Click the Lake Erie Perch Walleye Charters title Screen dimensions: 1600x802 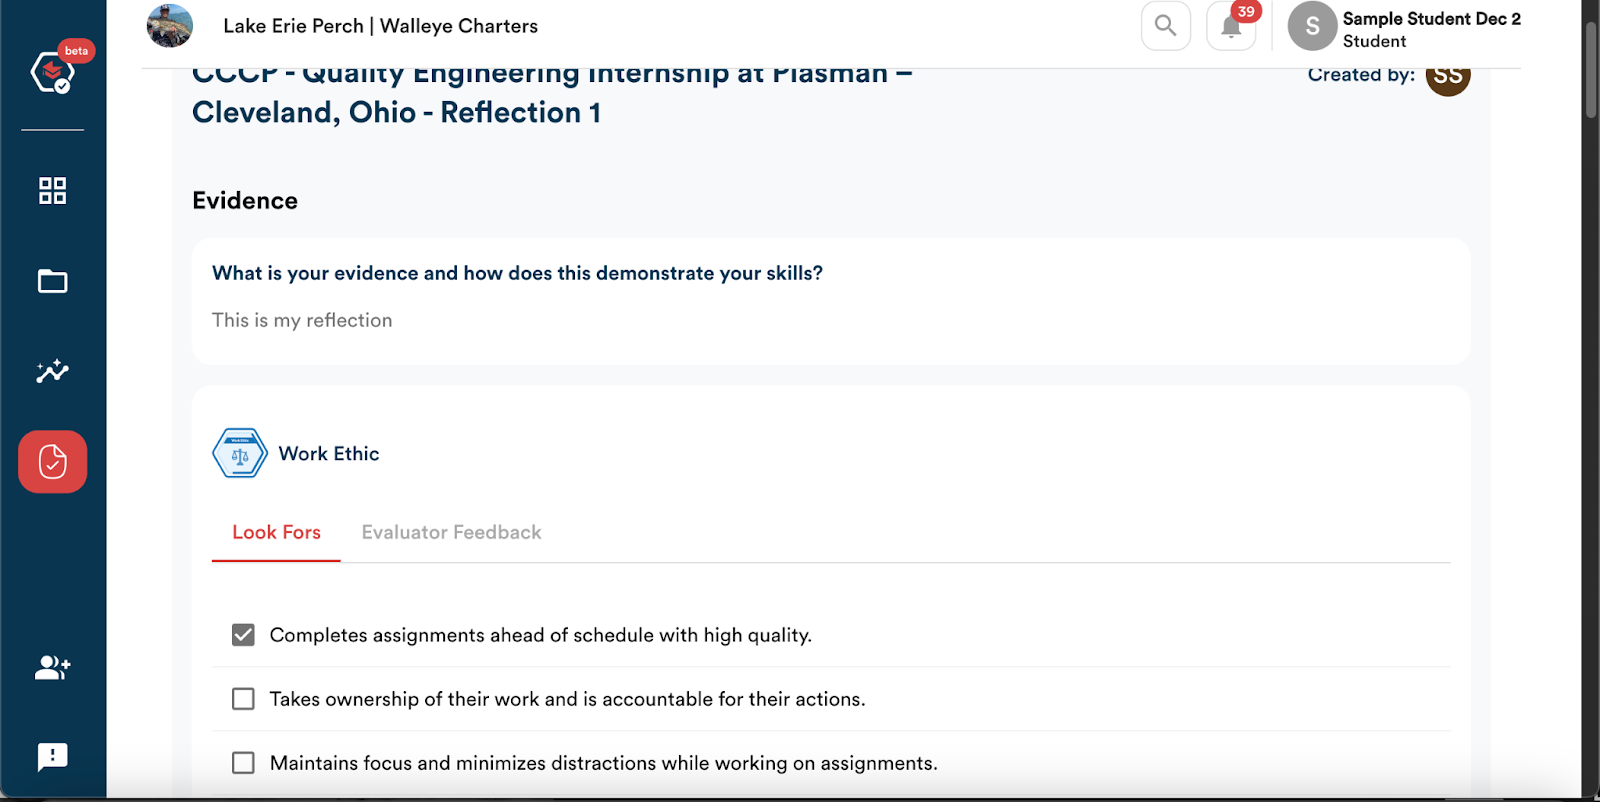click(380, 26)
